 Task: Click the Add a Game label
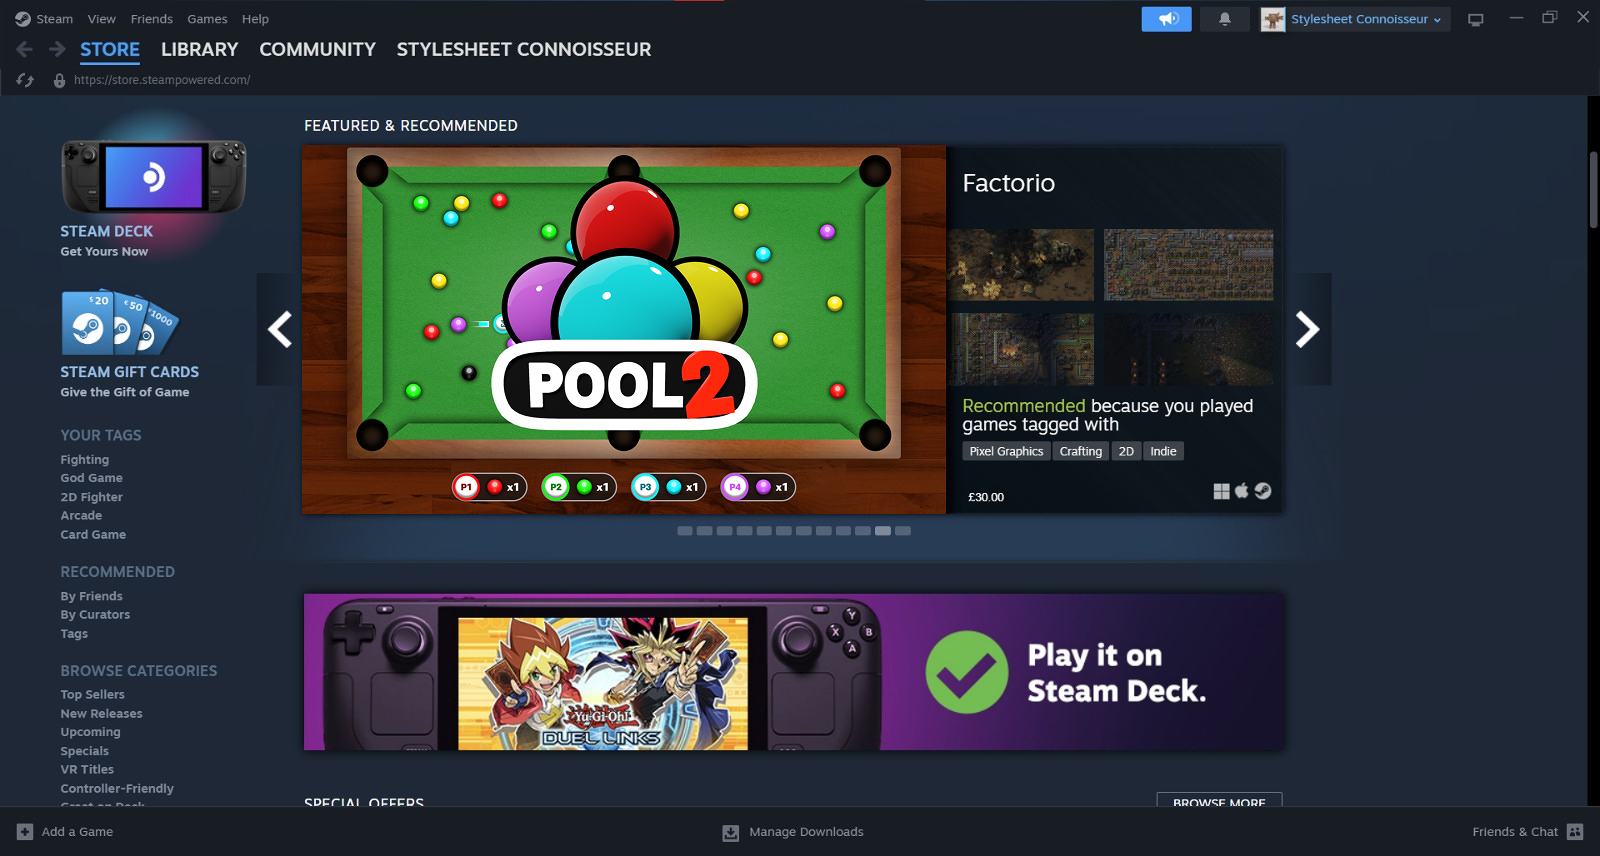77,832
